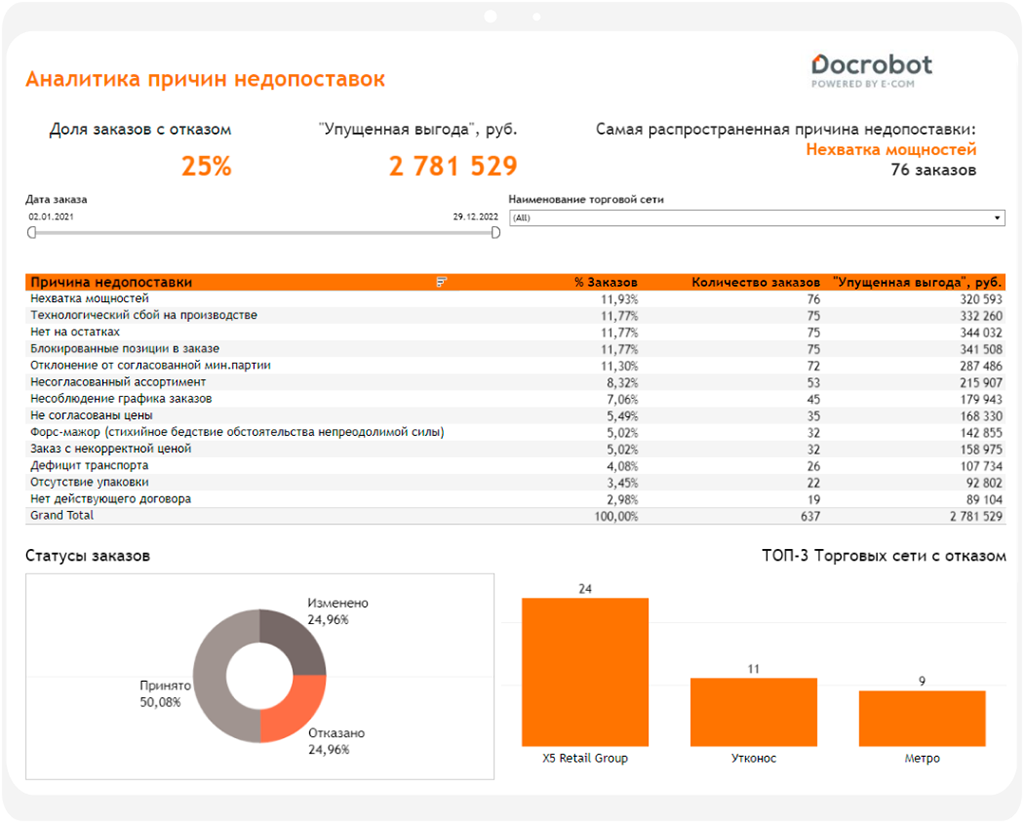Click the "Упущенная выгода", руб. column header
The width and height of the screenshot is (1024, 824).
pos(916,283)
